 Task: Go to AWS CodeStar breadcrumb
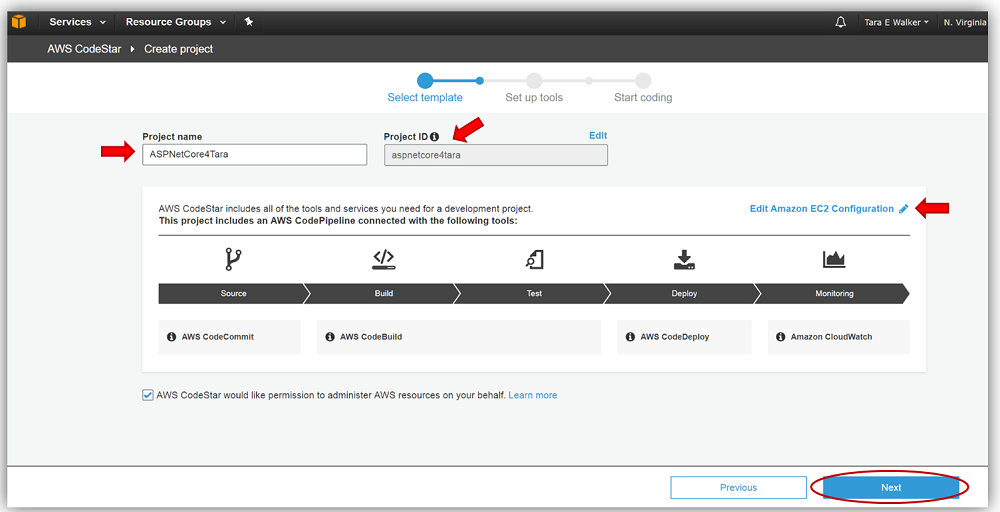click(84, 49)
